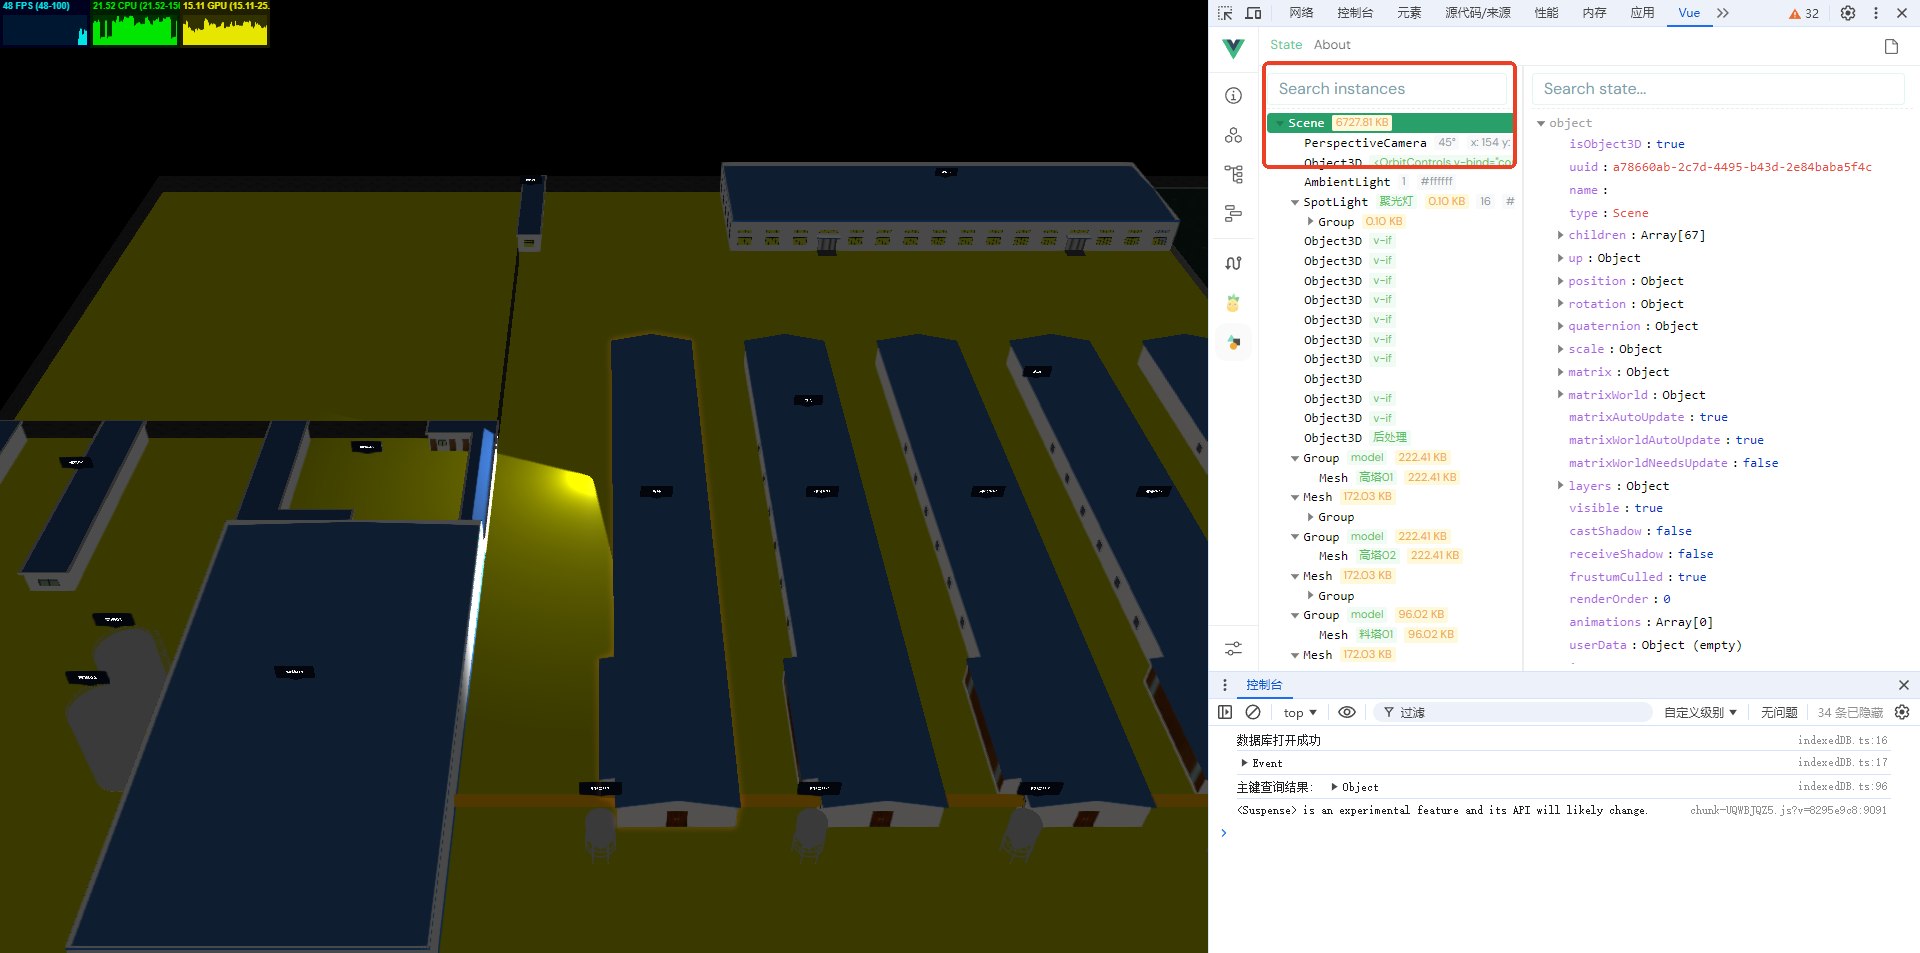
Task: Close the console drawer
Action: pos(1904,685)
